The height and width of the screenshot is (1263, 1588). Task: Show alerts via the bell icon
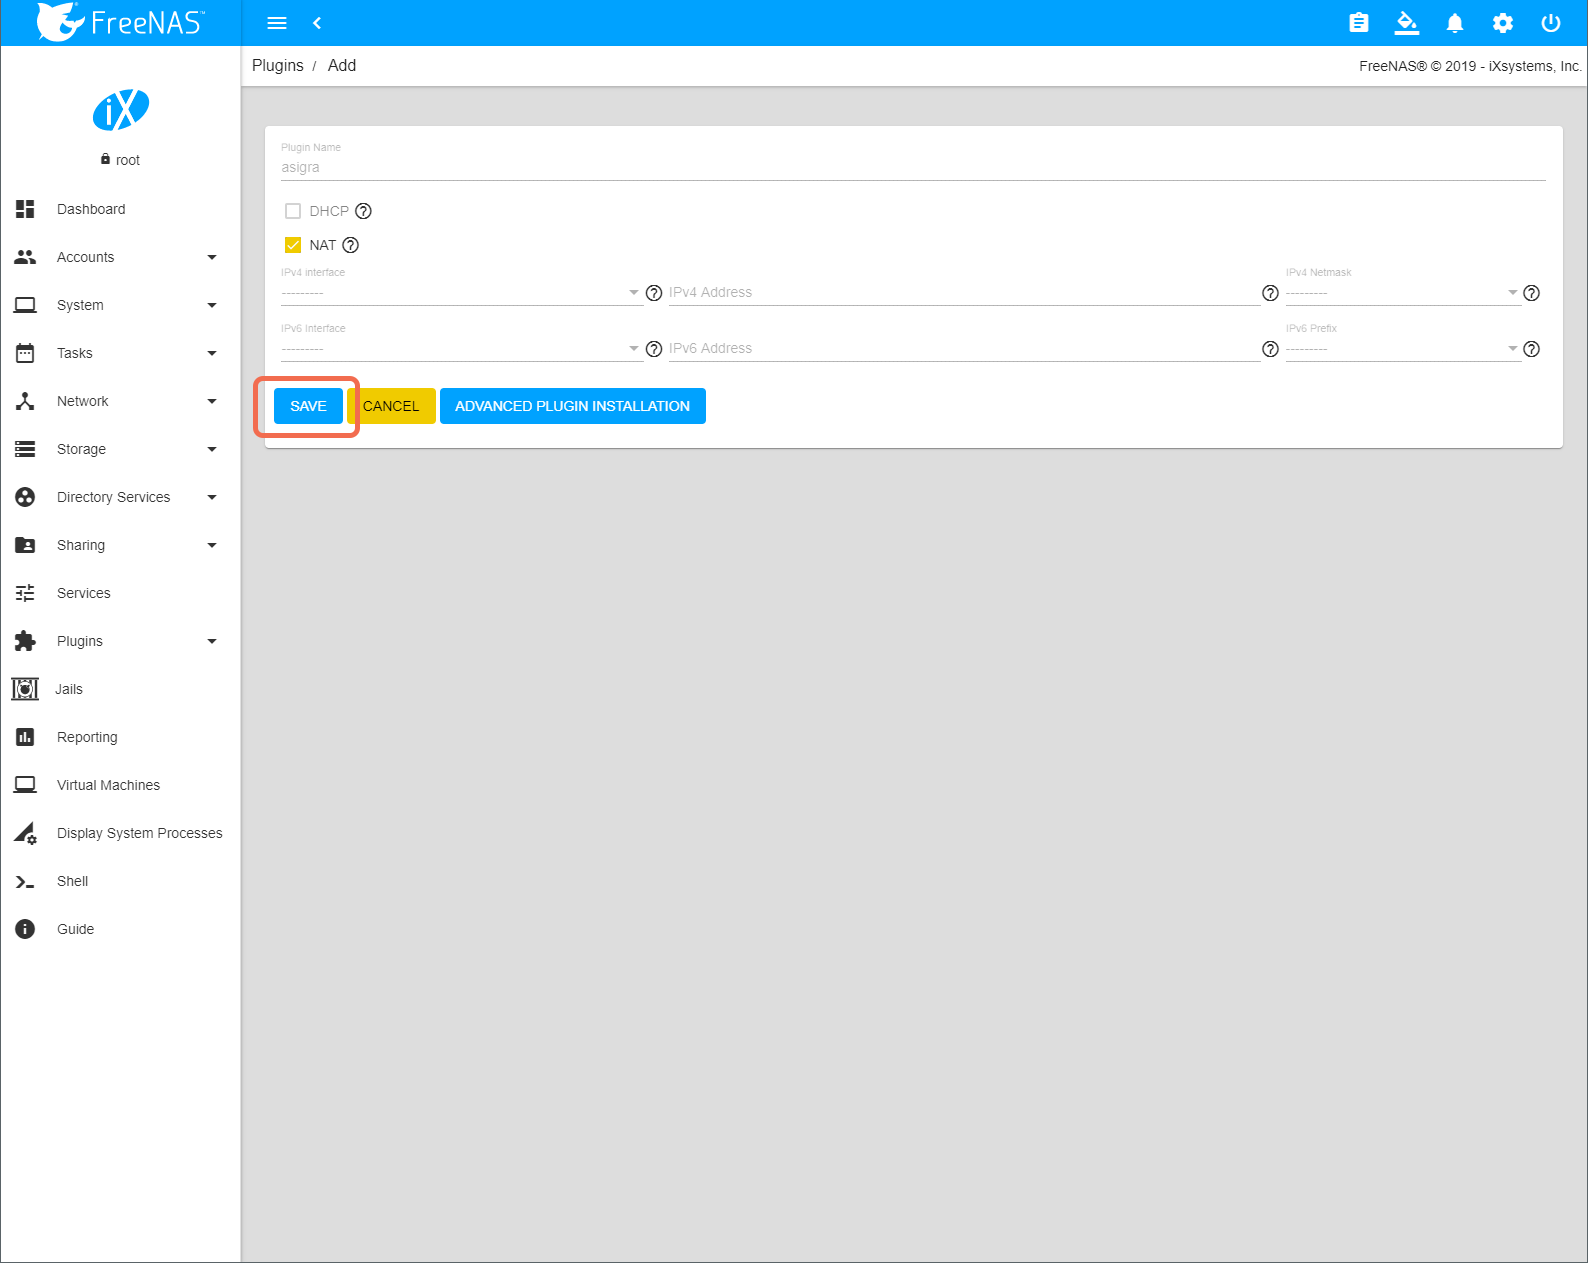pyautogui.click(x=1455, y=23)
